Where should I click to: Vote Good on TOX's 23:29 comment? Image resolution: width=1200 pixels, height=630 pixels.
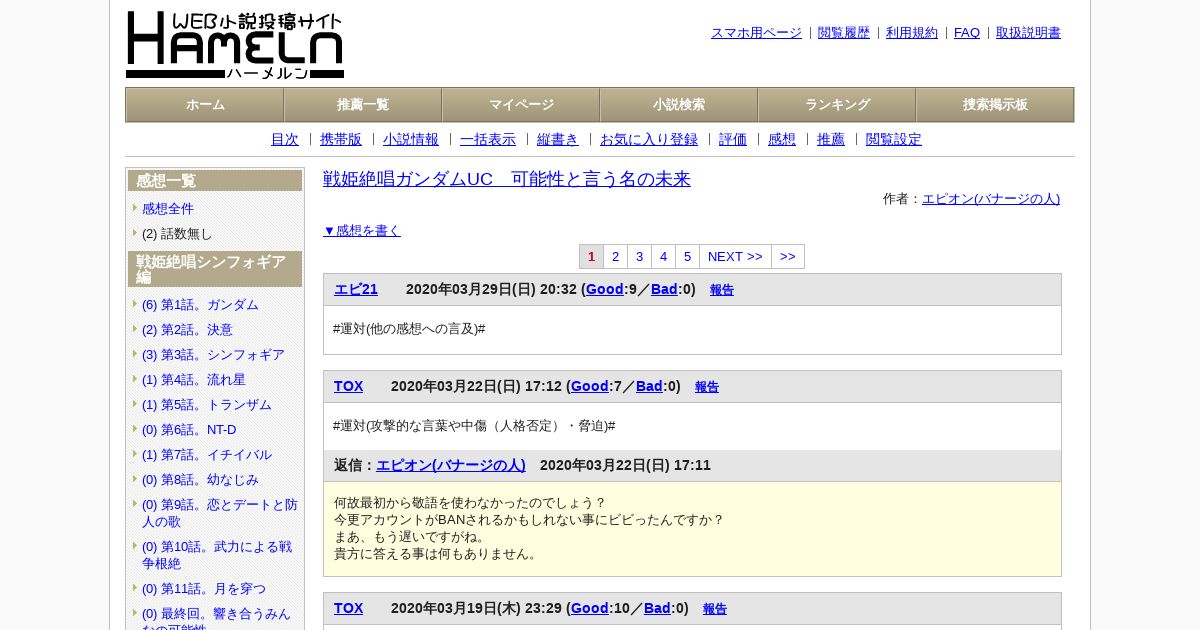[590, 609]
